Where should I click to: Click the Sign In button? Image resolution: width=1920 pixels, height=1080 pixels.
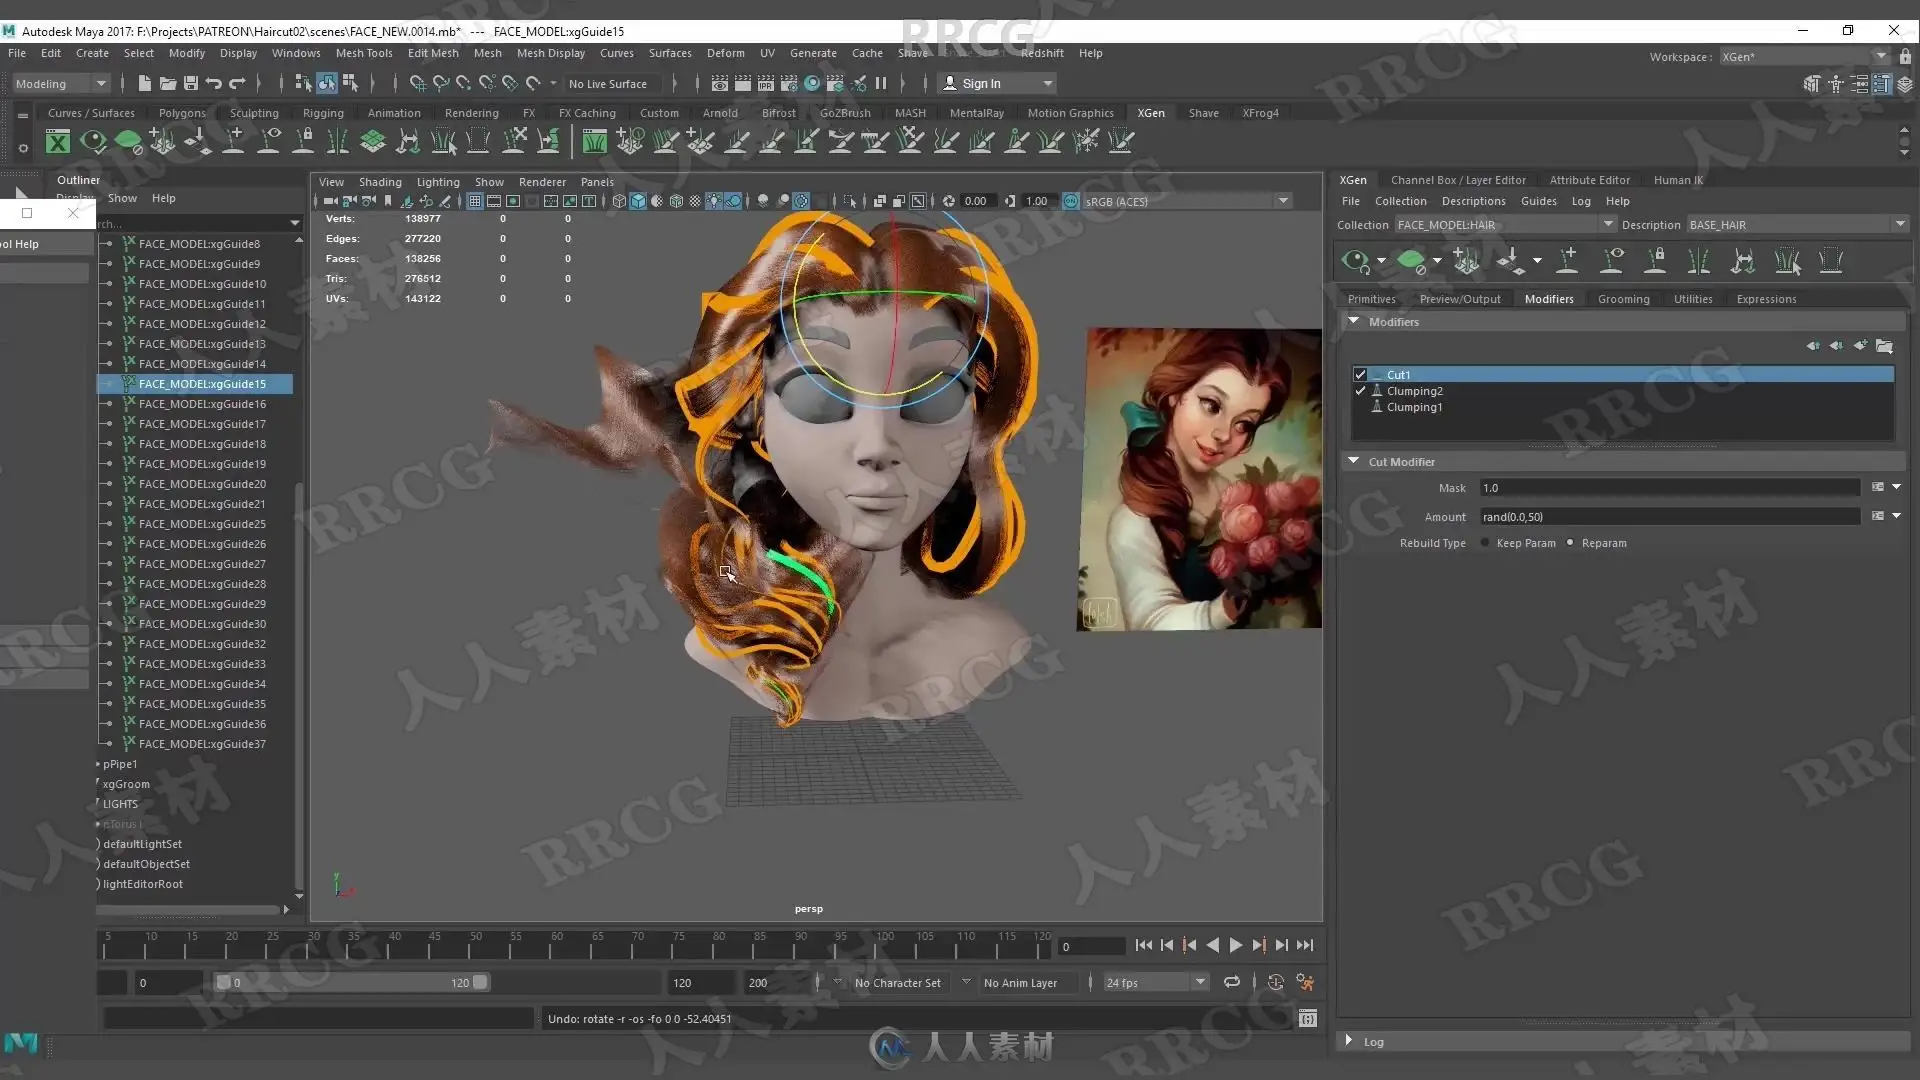pyautogui.click(x=980, y=84)
